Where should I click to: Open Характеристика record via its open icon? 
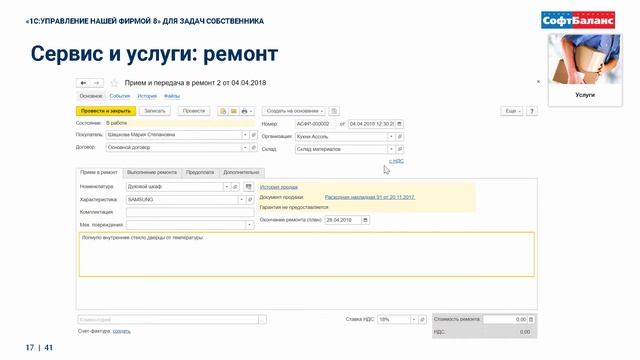pyautogui.click(x=250, y=200)
